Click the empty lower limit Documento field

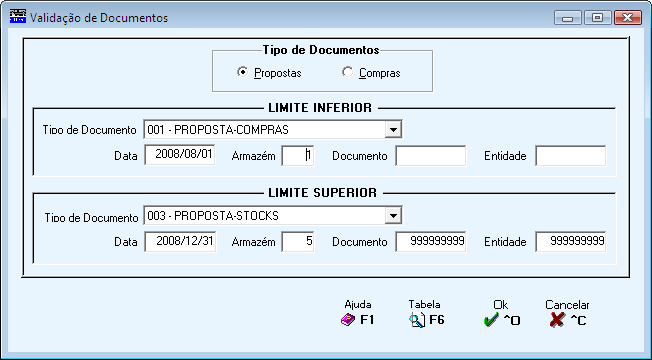coord(431,155)
